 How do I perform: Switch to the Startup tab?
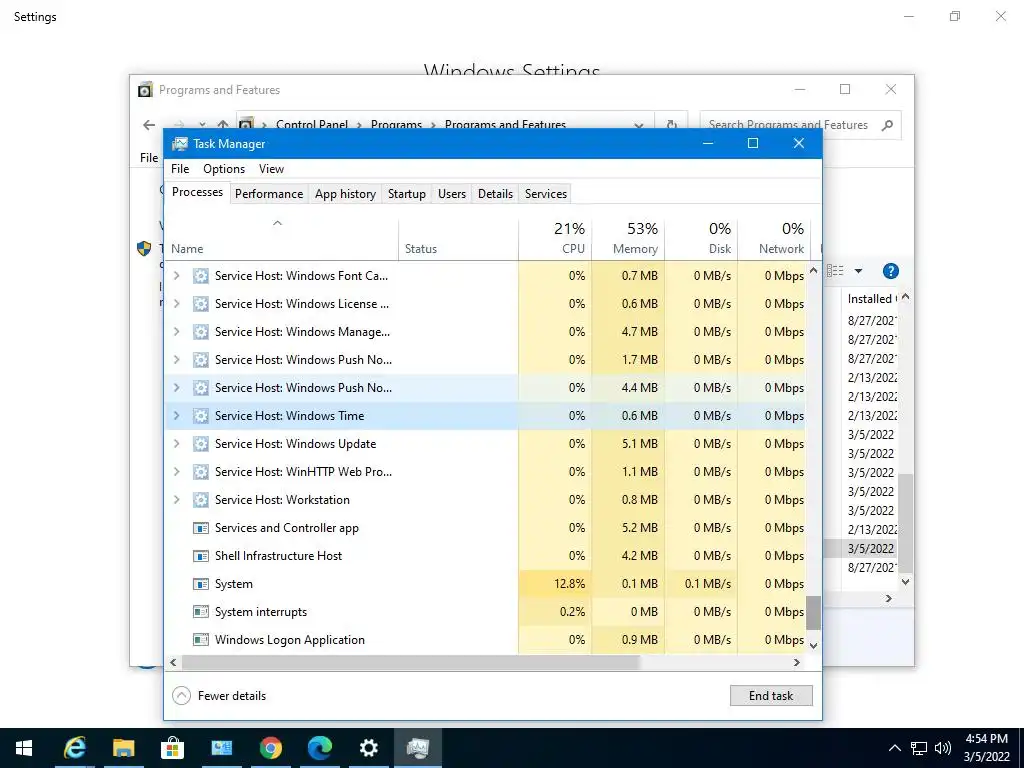(x=407, y=194)
